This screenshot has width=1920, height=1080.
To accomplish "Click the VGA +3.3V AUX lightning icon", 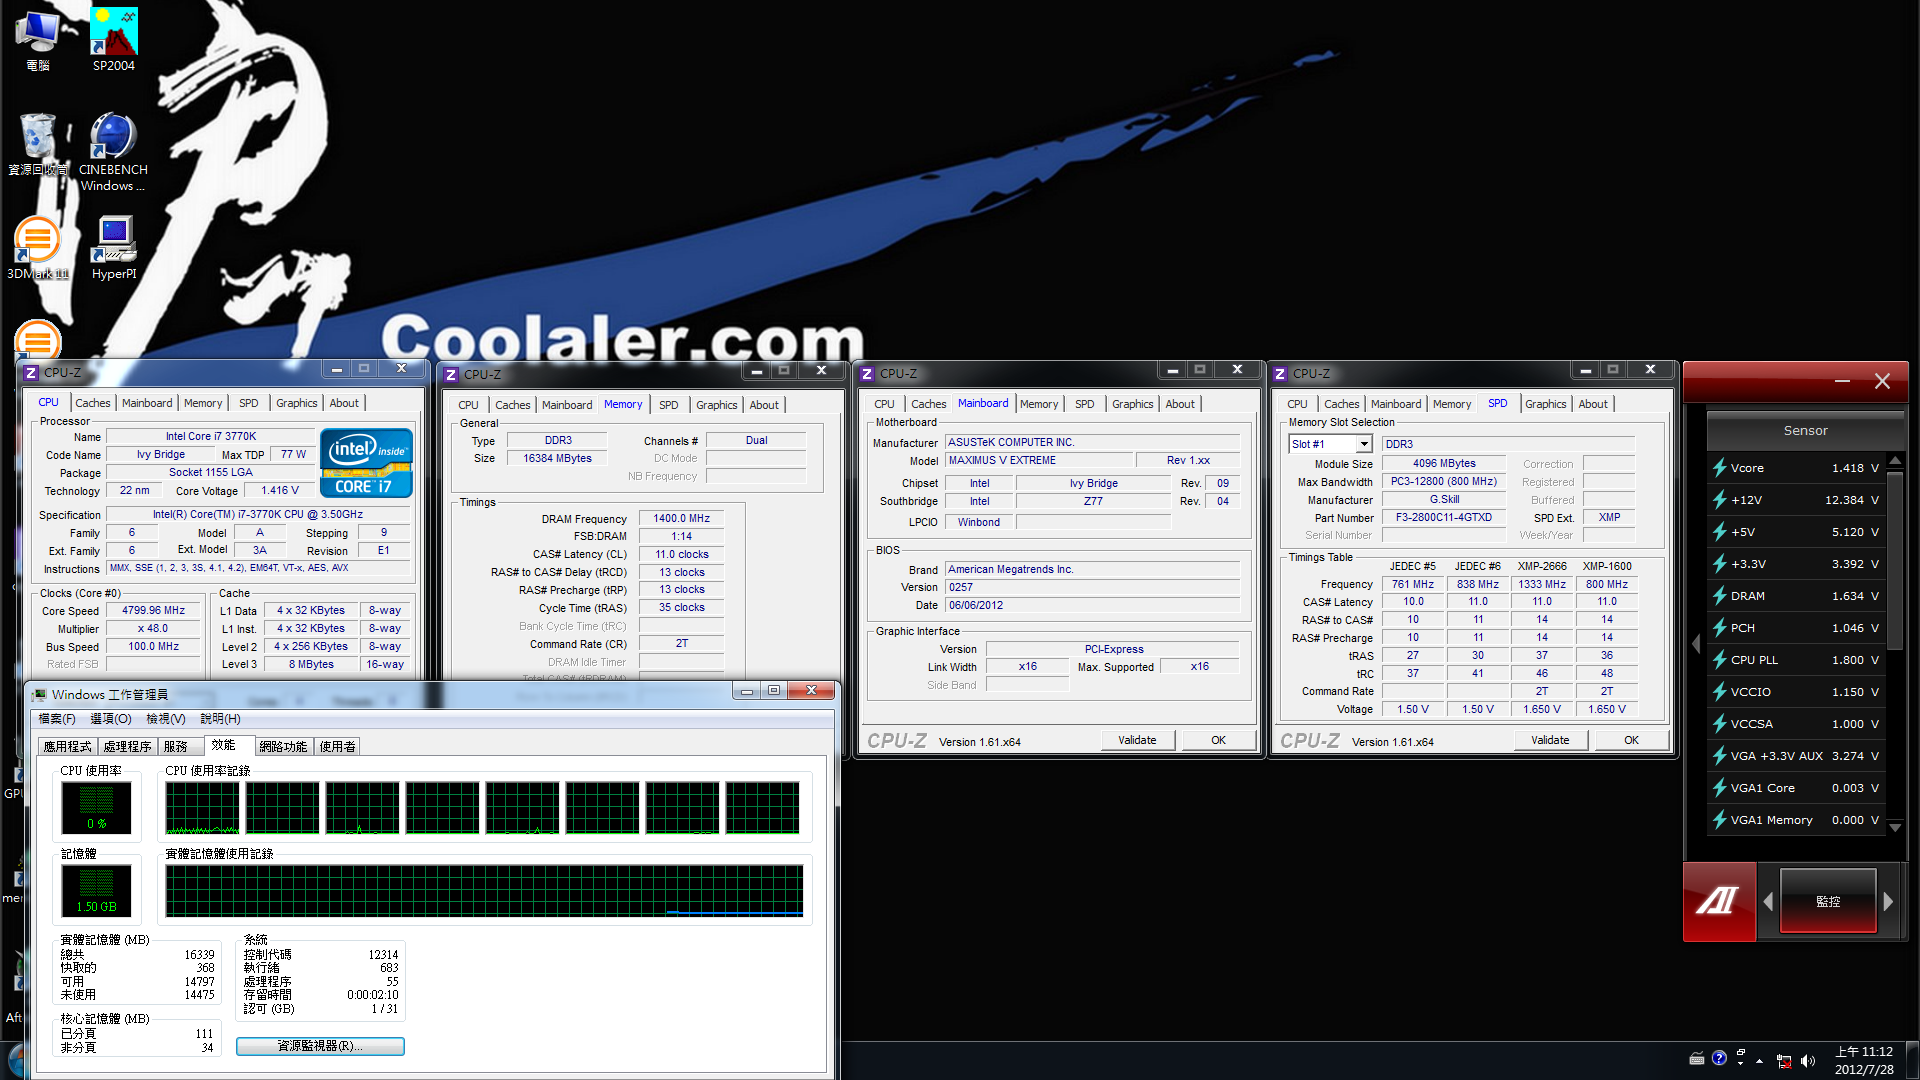I will (1720, 756).
